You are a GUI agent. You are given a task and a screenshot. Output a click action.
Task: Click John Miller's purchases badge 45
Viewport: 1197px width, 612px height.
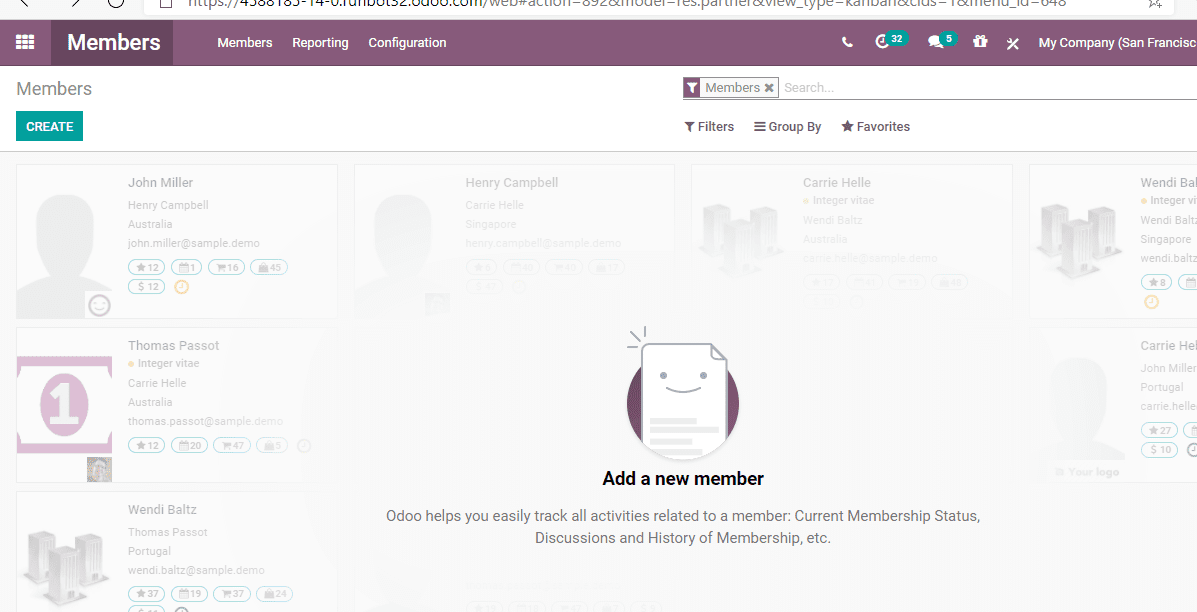(x=269, y=267)
